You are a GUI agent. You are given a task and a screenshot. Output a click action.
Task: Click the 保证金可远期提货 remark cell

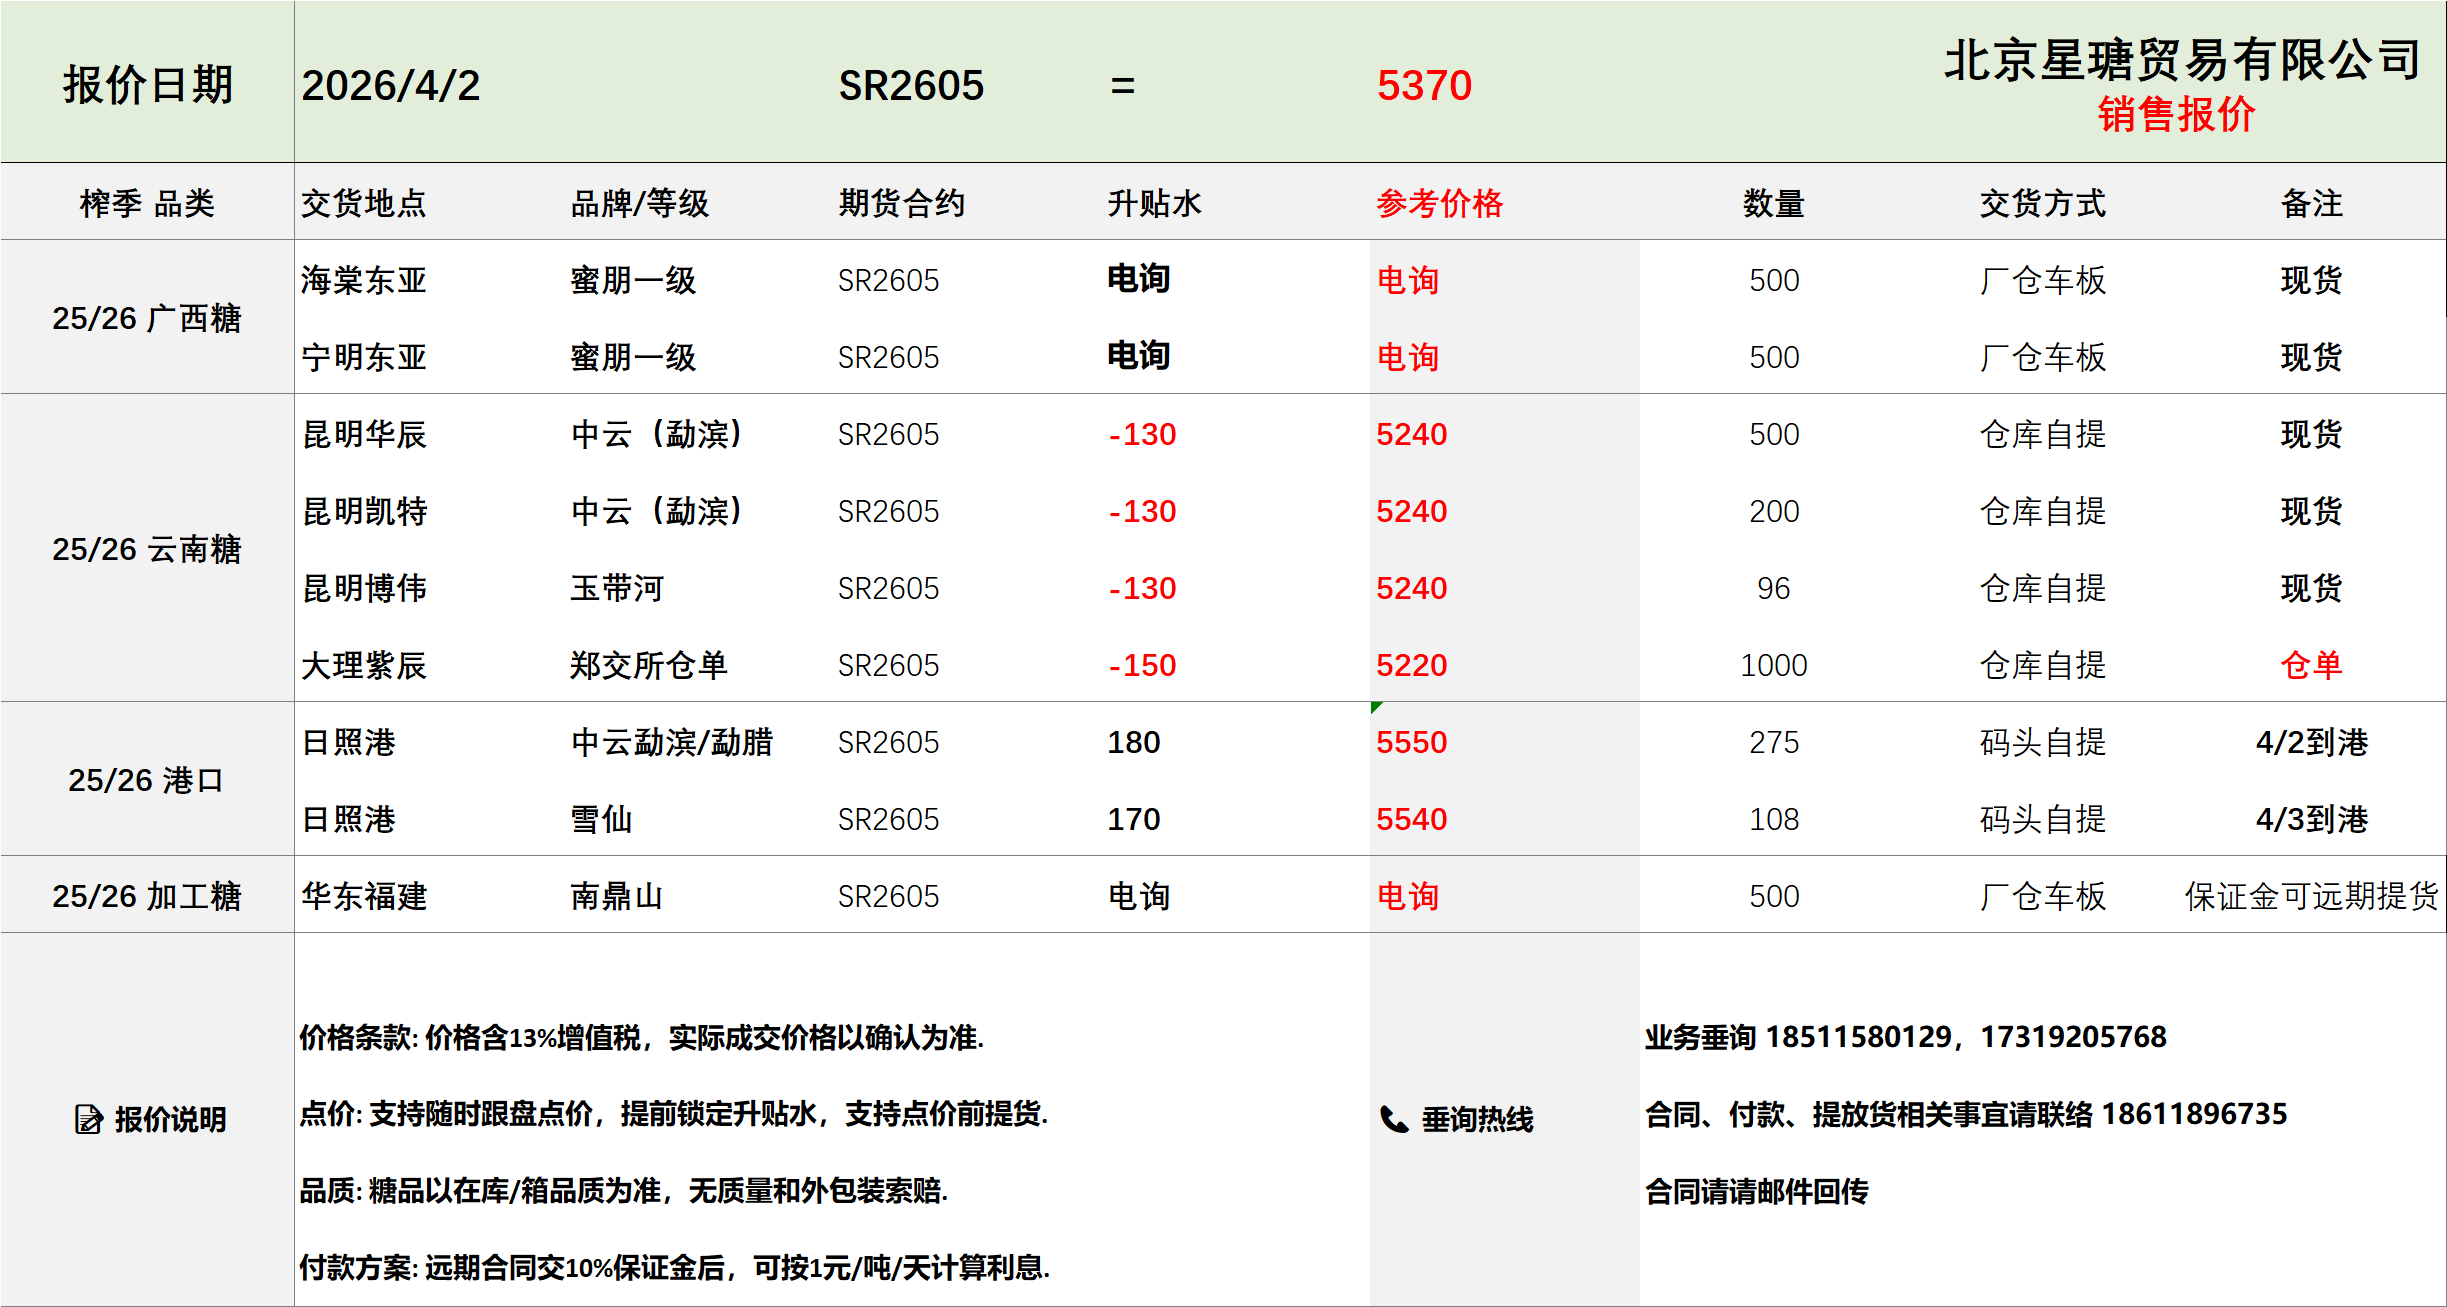tap(2312, 896)
